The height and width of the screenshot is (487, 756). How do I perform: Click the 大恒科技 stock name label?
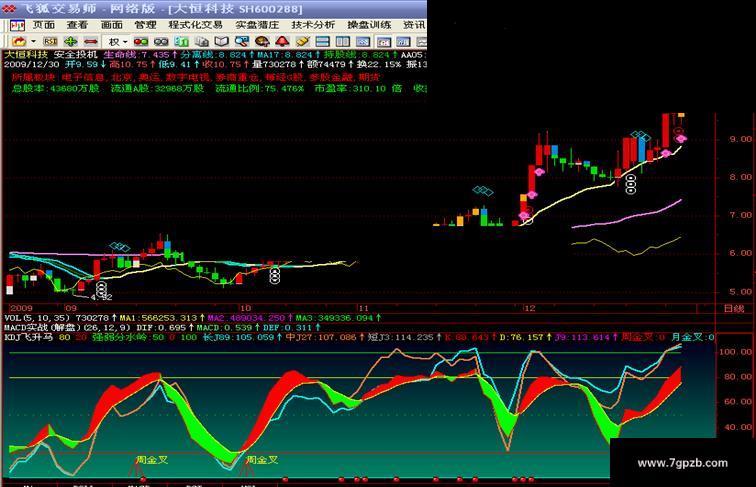(x=26, y=54)
